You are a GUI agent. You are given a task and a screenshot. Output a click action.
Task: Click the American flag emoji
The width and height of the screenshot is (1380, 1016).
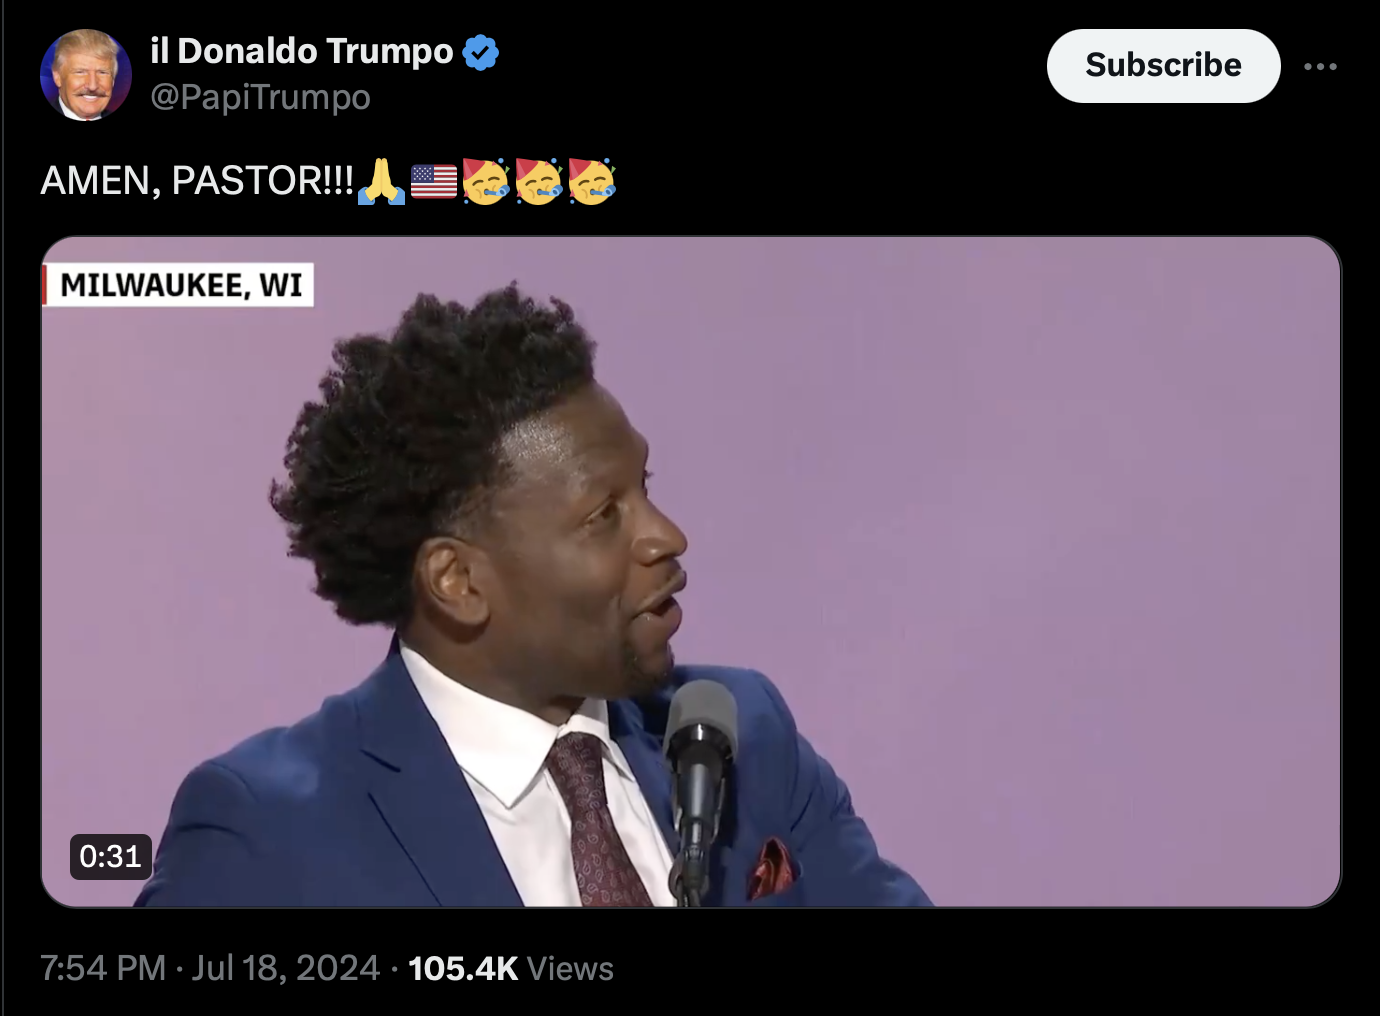[x=434, y=182]
